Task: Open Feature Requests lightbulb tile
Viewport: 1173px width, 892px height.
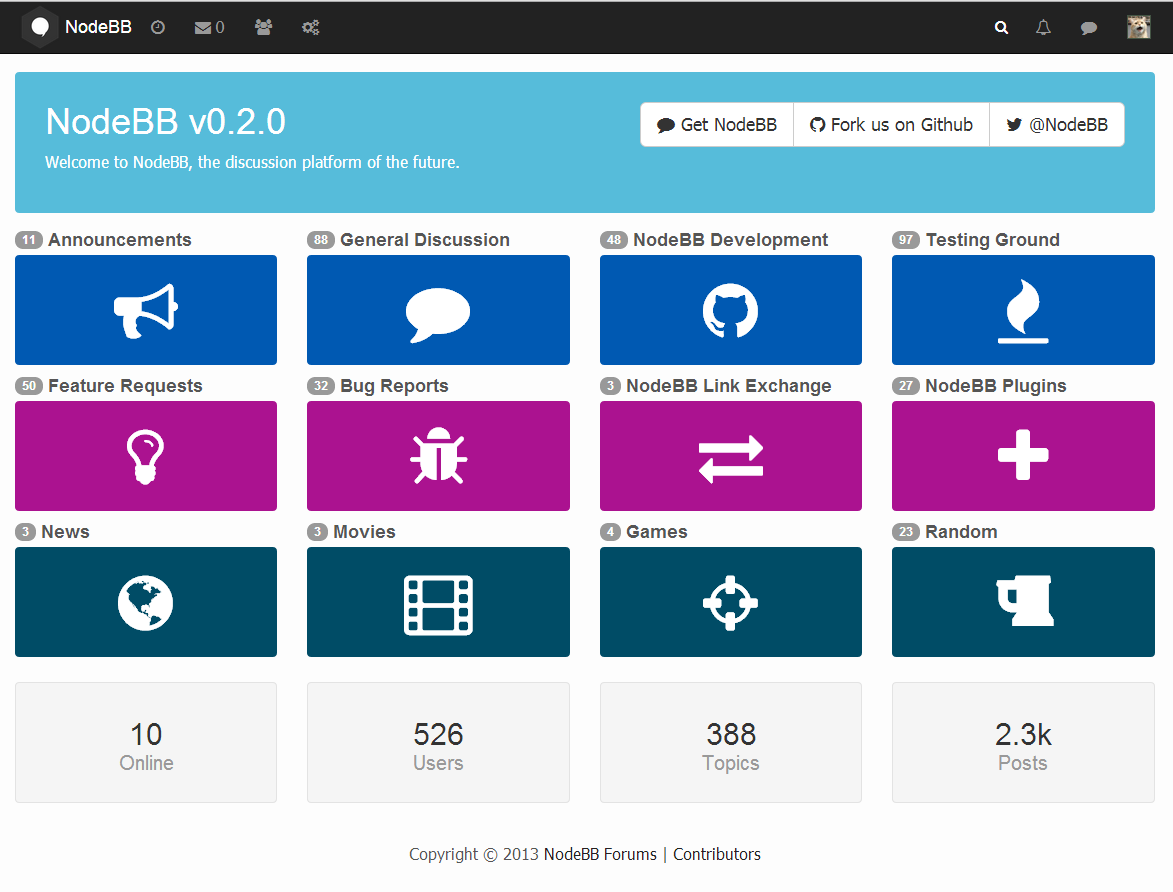Action: [x=146, y=456]
